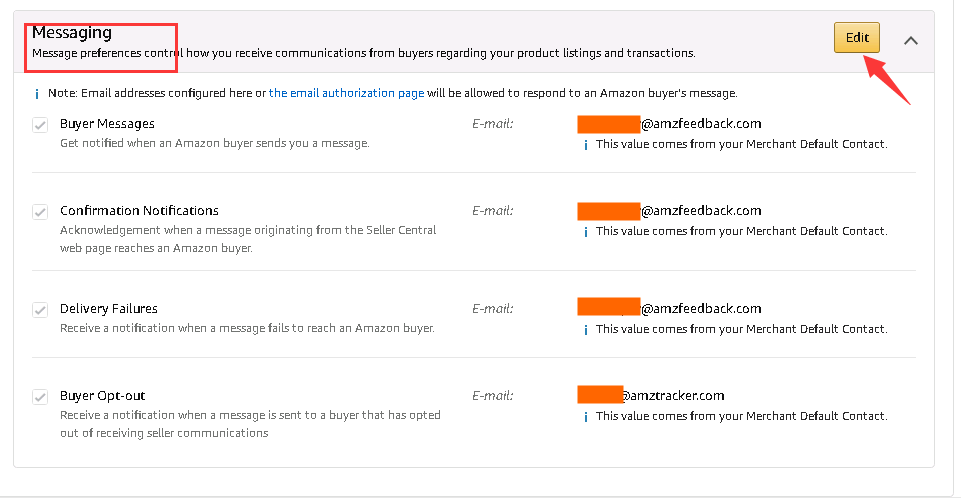Toggle the Delivery Failures checkbox
The width and height of the screenshot is (961, 501).
(40, 310)
